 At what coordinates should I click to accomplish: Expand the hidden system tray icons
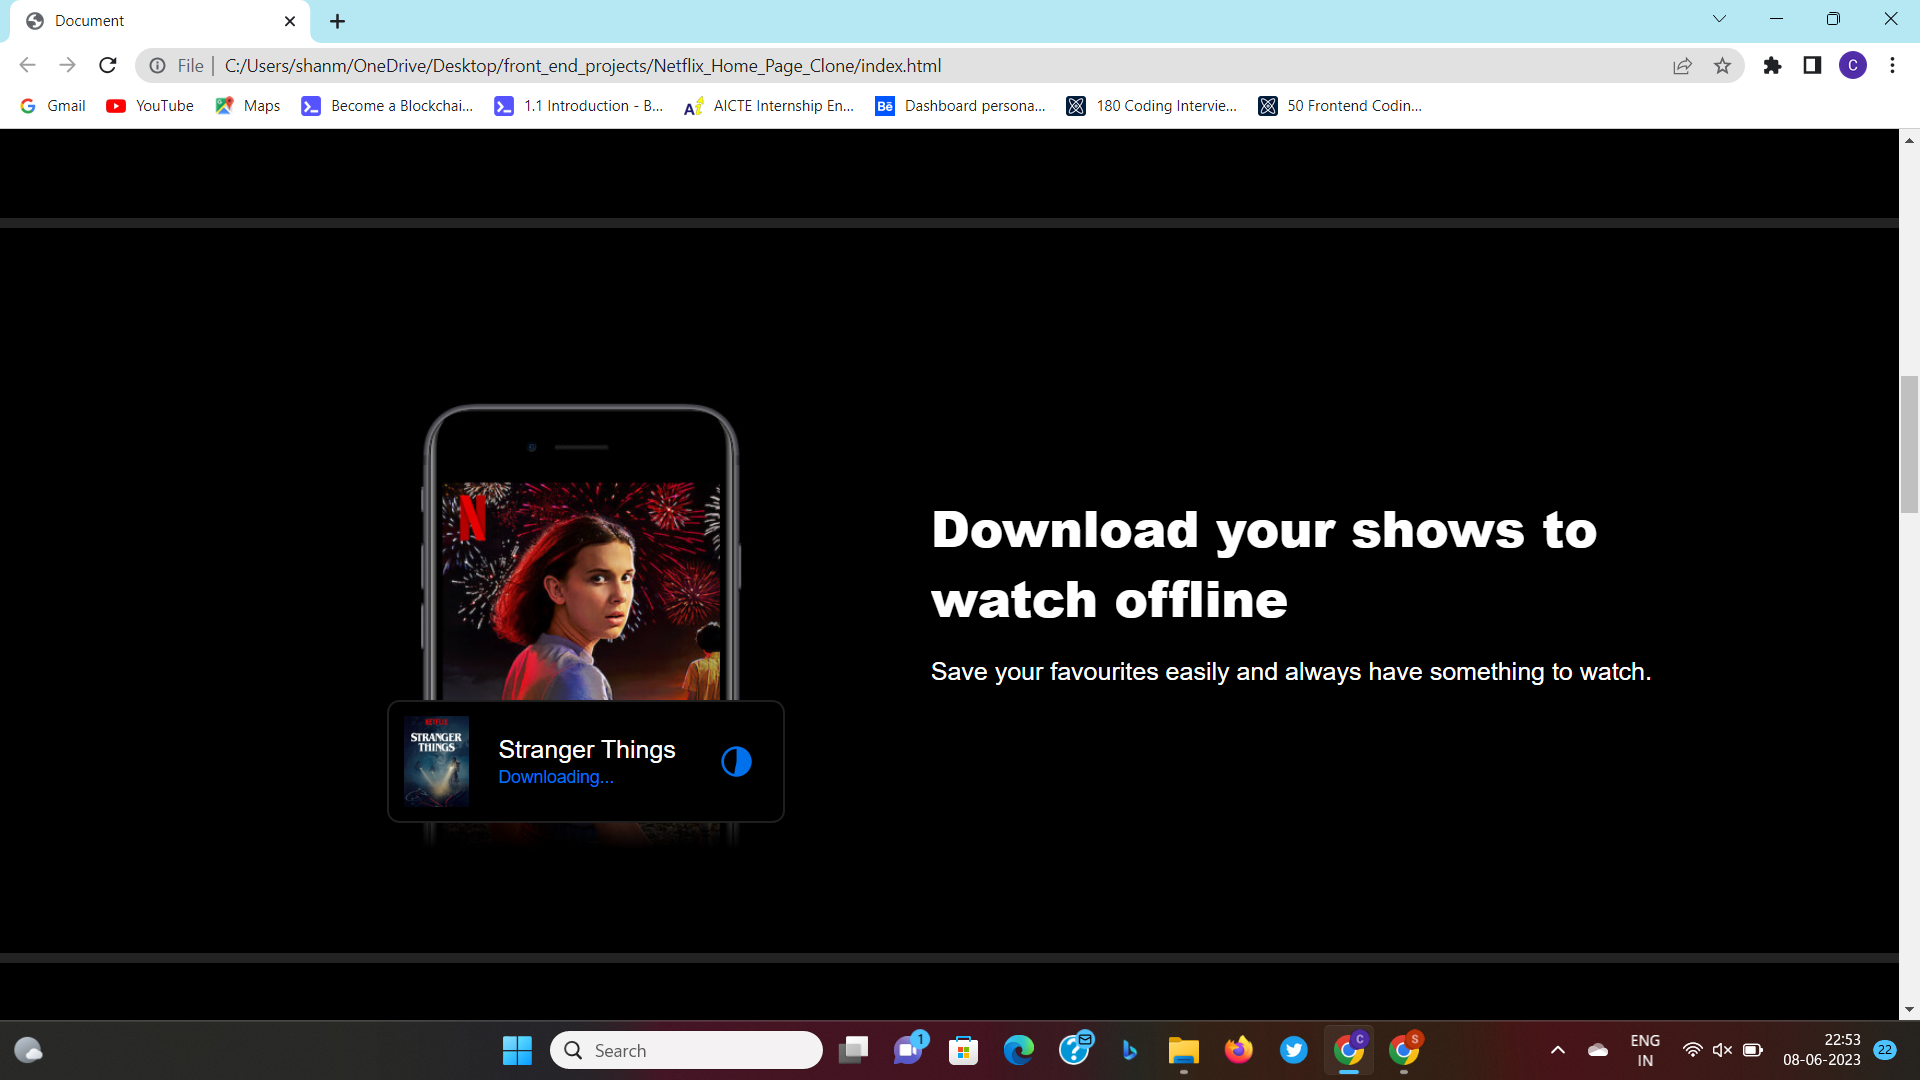pyautogui.click(x=1558, y=1050)
